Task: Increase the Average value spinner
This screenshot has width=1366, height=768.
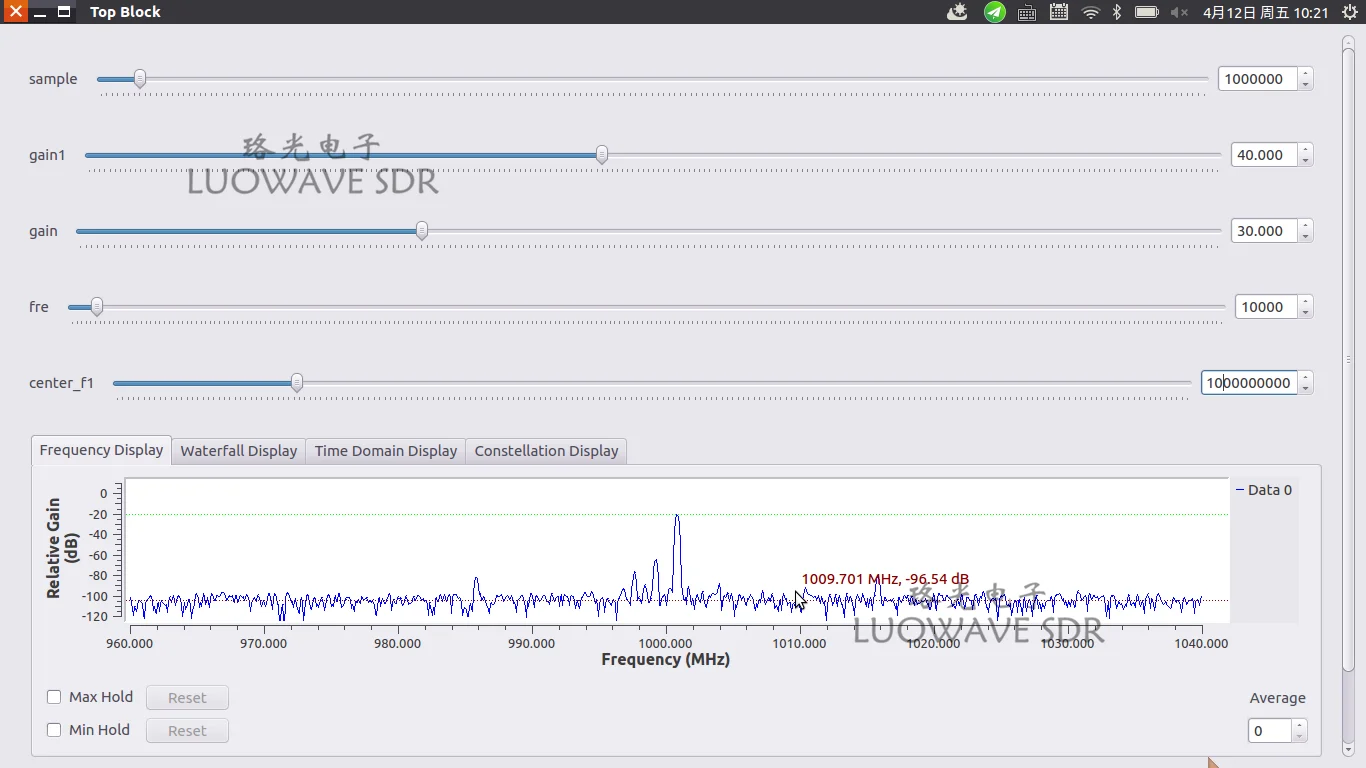Action: coord(1297,725)
